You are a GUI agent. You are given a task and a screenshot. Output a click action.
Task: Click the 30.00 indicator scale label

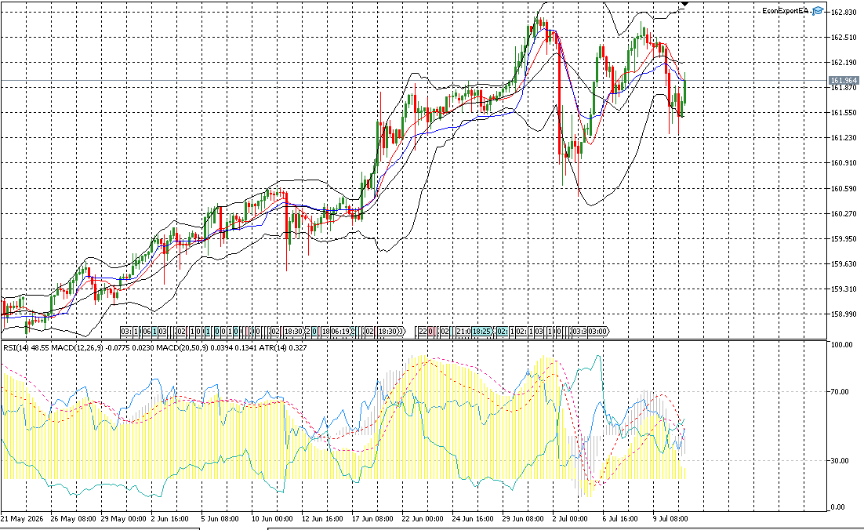click(x=841, y=461)
